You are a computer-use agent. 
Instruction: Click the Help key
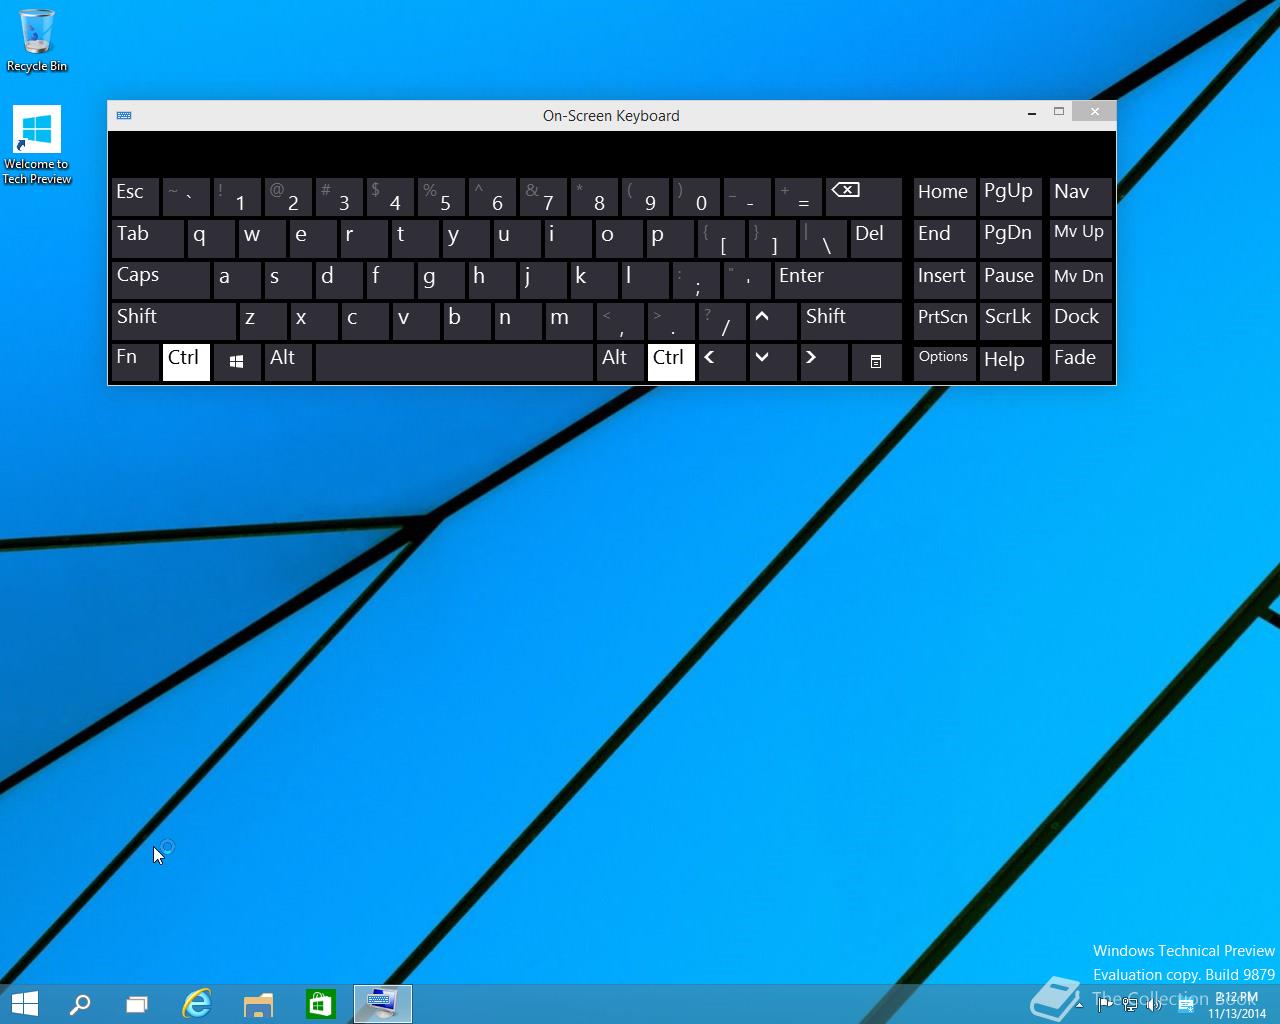1010,362
